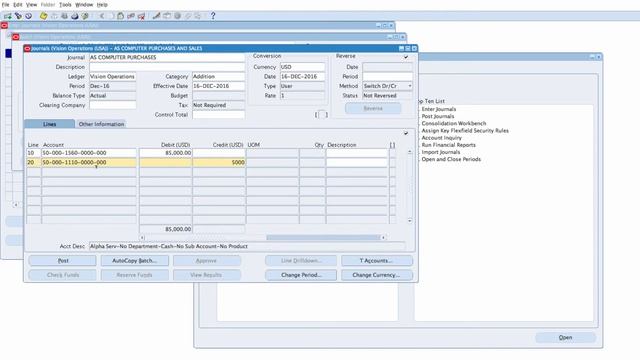Click horizontal scrollbar right arrow under lines

(x=383, y=238)
